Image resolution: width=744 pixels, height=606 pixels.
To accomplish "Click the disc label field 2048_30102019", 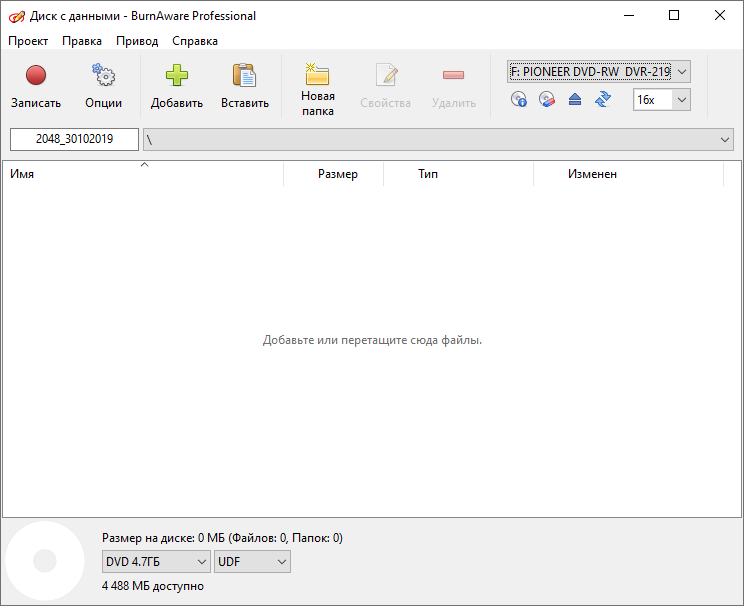I will [74, 139].
